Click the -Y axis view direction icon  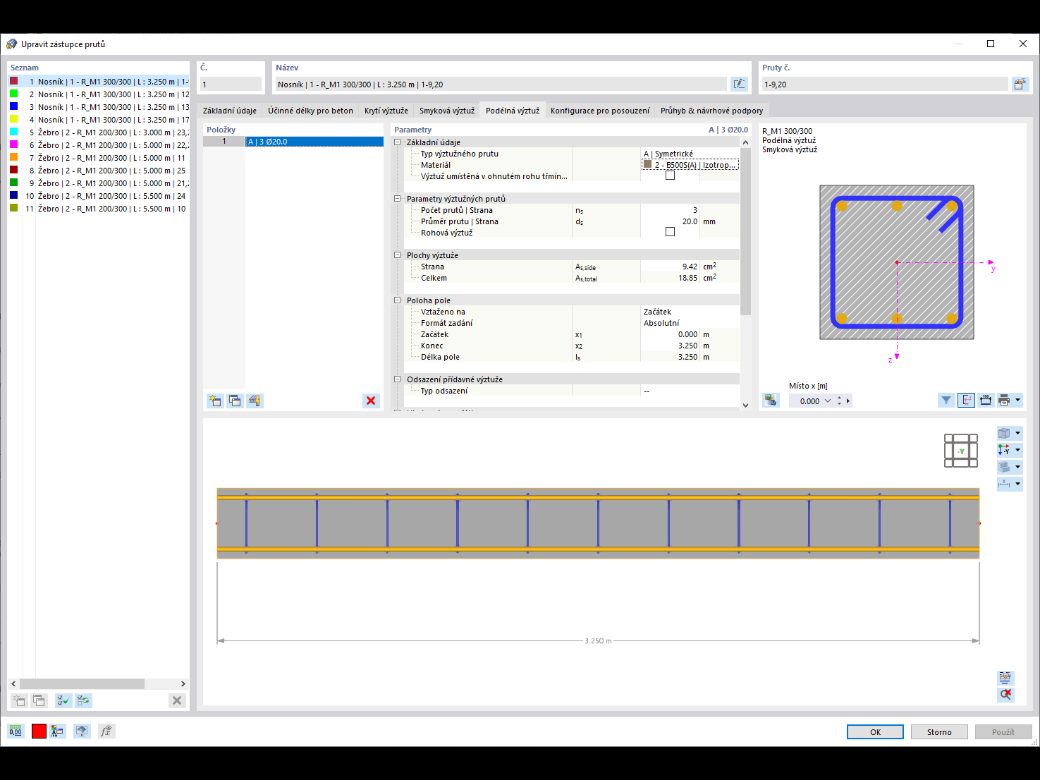(1004, 450)
